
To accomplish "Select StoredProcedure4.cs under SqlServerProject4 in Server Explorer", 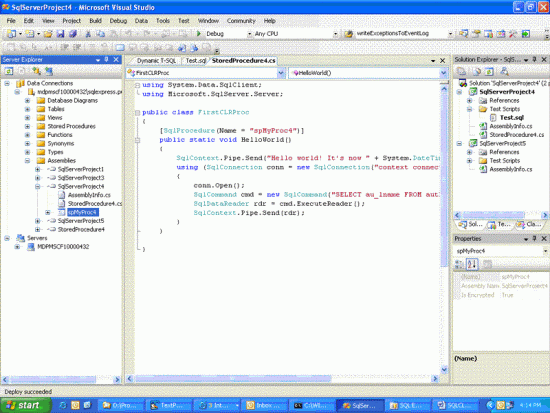I will pos(95,204).
